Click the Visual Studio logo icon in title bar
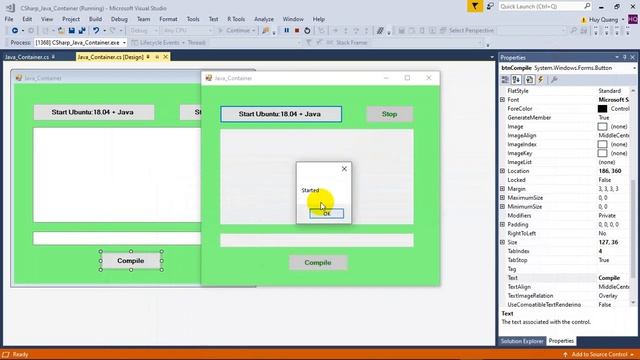This screenshot has height=360, width=640. (x=10, y=8)
